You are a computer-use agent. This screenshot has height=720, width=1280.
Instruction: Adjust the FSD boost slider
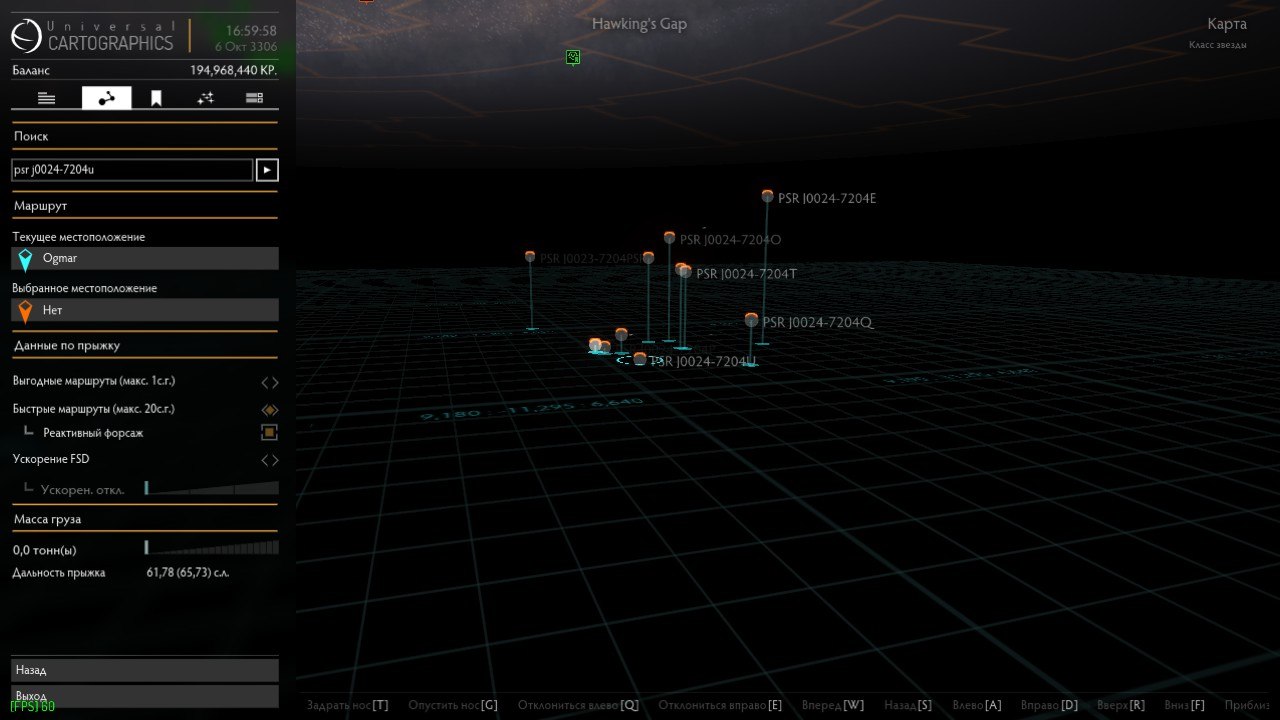(x=211, y=488)
